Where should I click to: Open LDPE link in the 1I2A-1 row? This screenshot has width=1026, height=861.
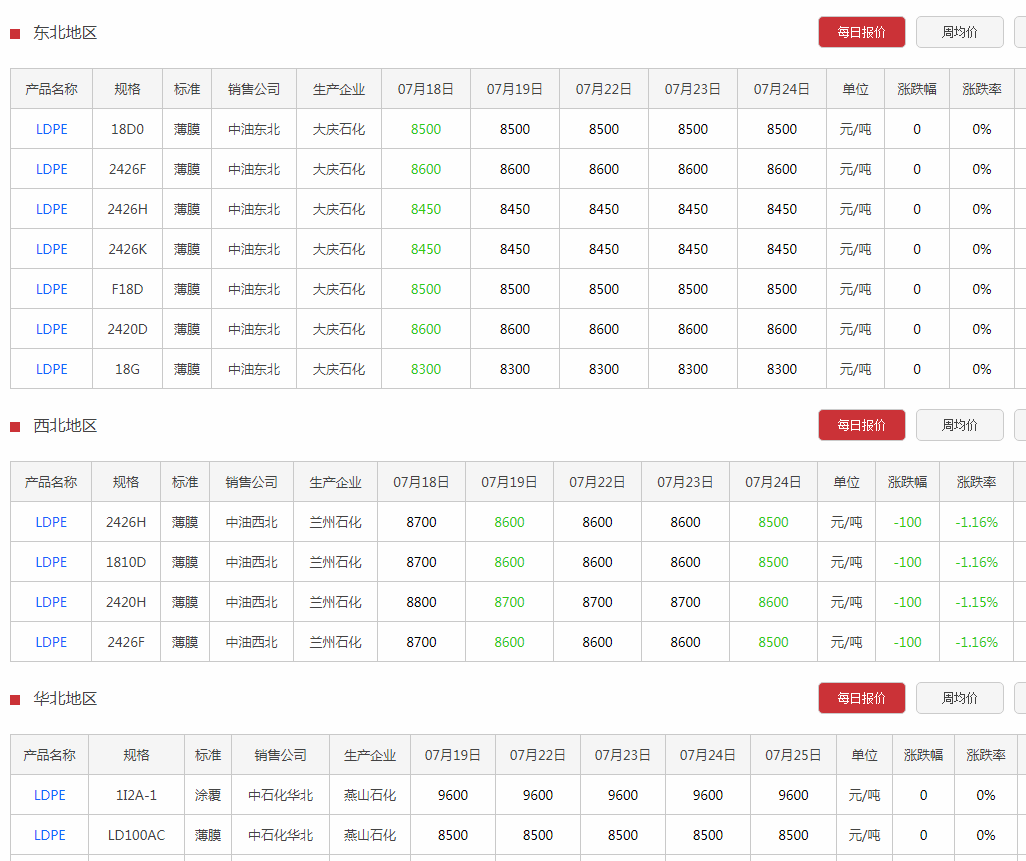coord(50,795)
